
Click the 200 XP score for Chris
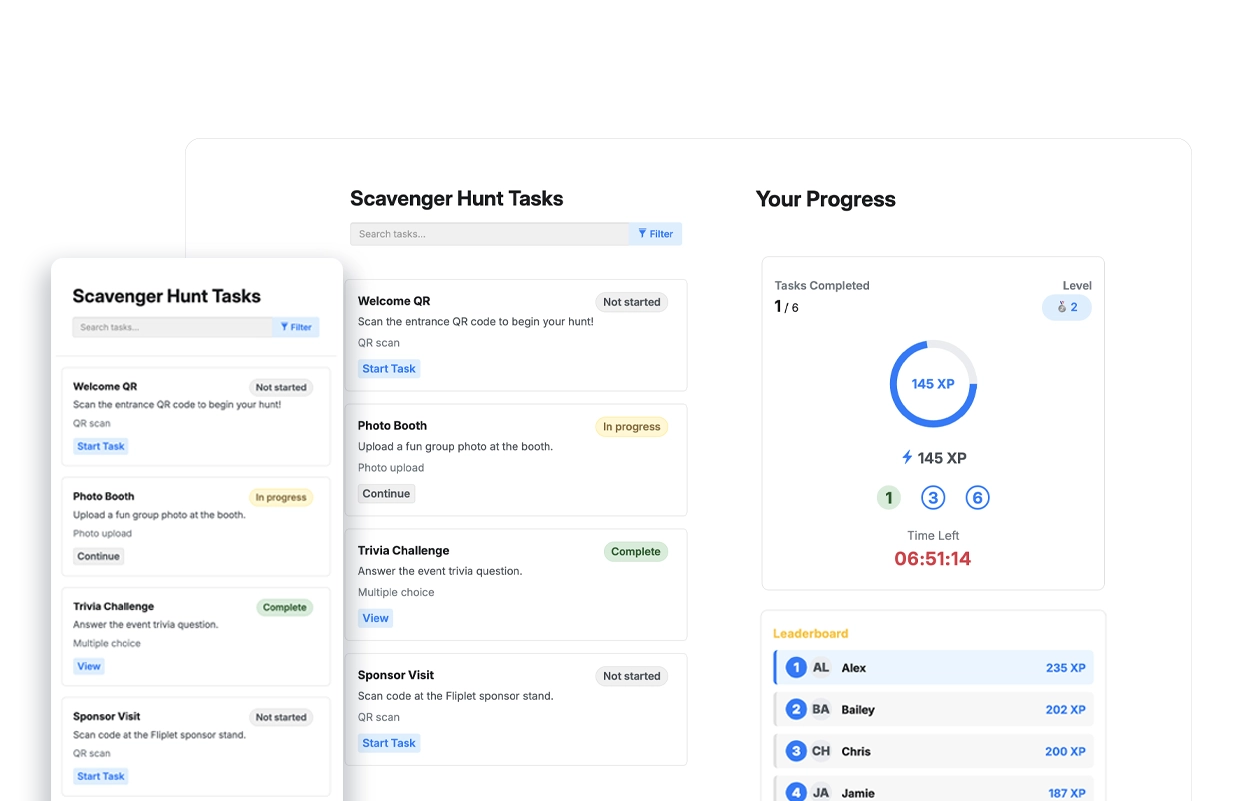pos(1066,751)
